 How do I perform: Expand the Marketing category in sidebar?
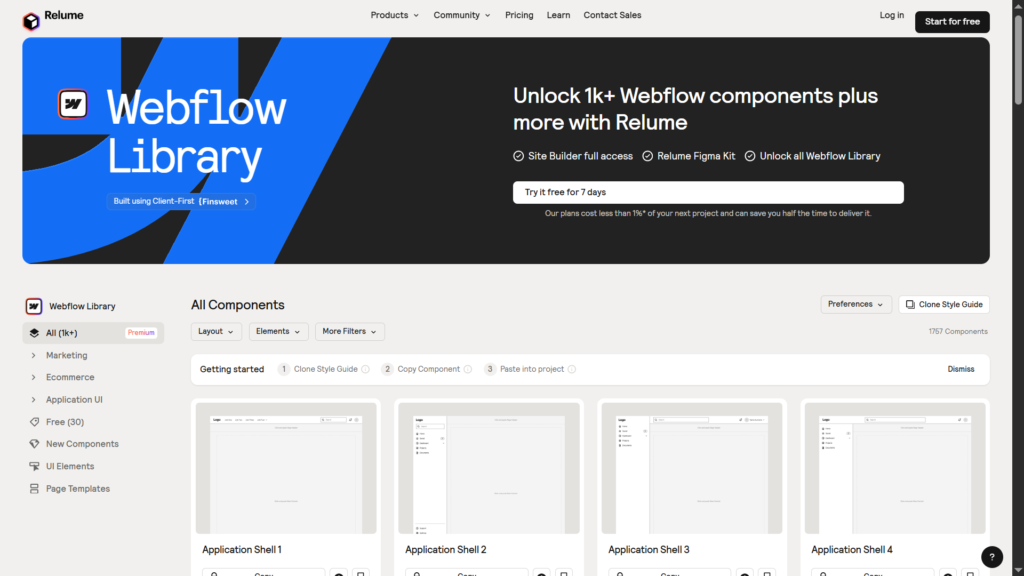click(x=34, y=355)
